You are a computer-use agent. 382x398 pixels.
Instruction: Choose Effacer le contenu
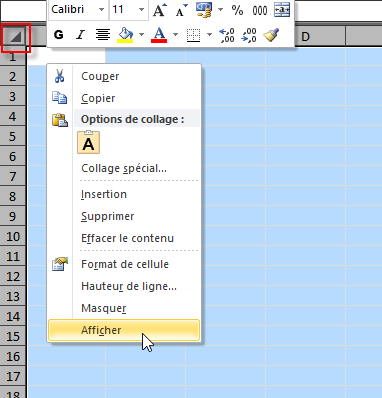(x=124, y=238)
